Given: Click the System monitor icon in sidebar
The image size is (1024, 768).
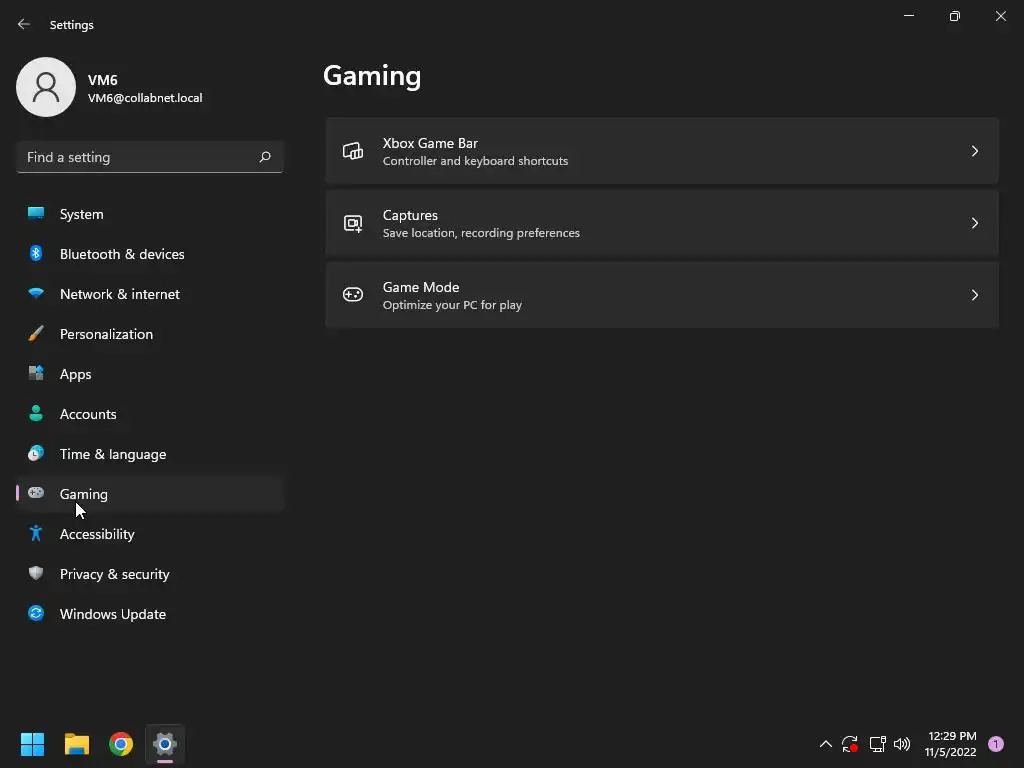Looking at the screenshot, I should [36, 213].
